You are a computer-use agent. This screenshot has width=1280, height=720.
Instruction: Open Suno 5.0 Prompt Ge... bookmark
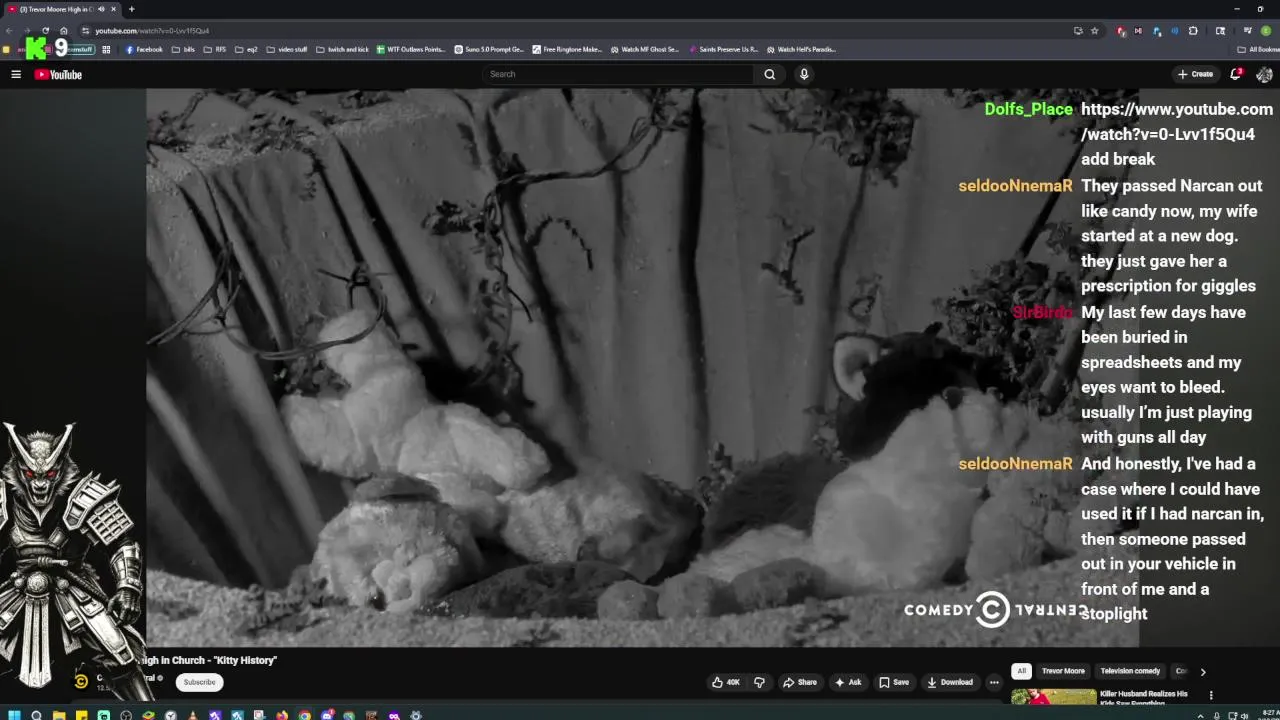point(489,49)
